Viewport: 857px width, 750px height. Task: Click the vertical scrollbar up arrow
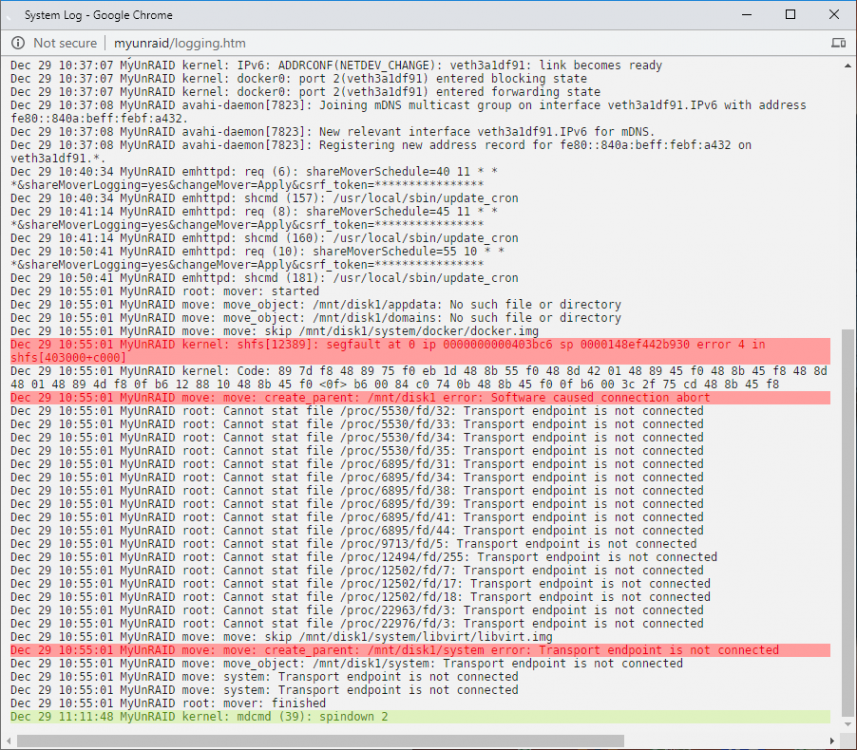848,65
